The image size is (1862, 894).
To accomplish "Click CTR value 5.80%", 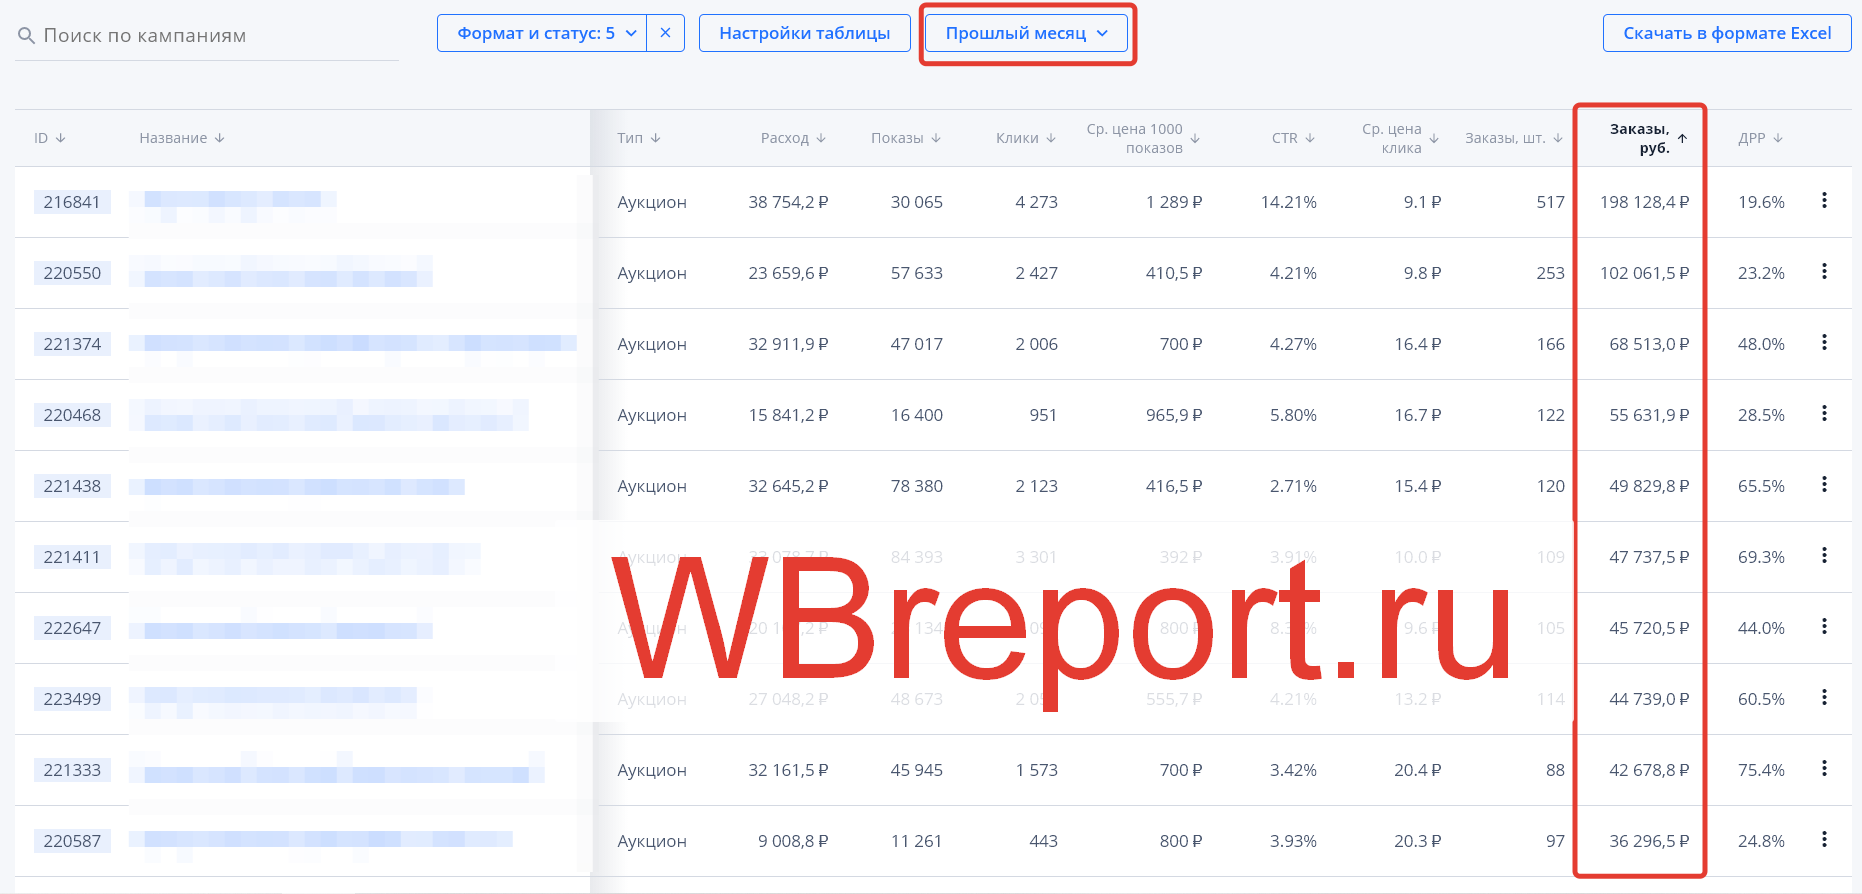I will point(1293,415).
